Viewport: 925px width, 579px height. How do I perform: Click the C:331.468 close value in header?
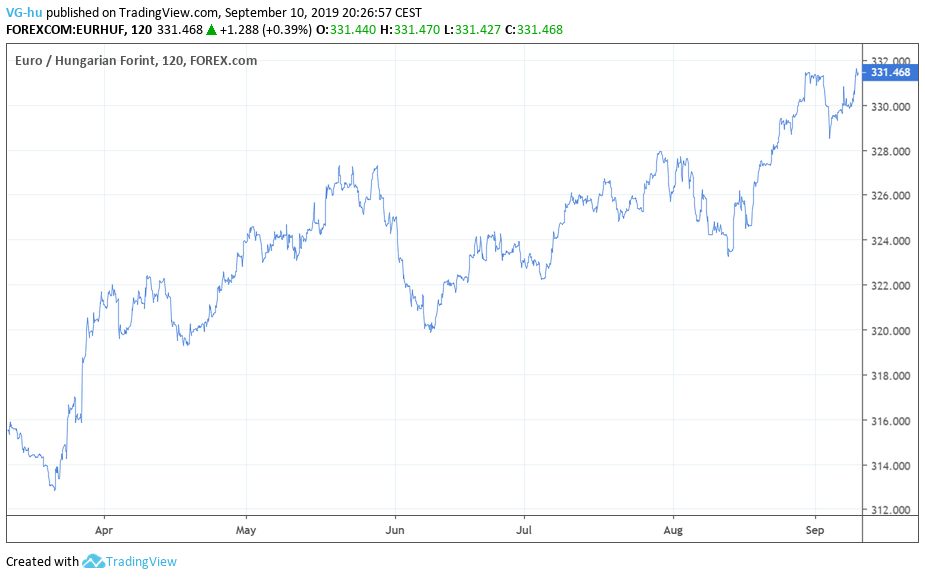533,30
